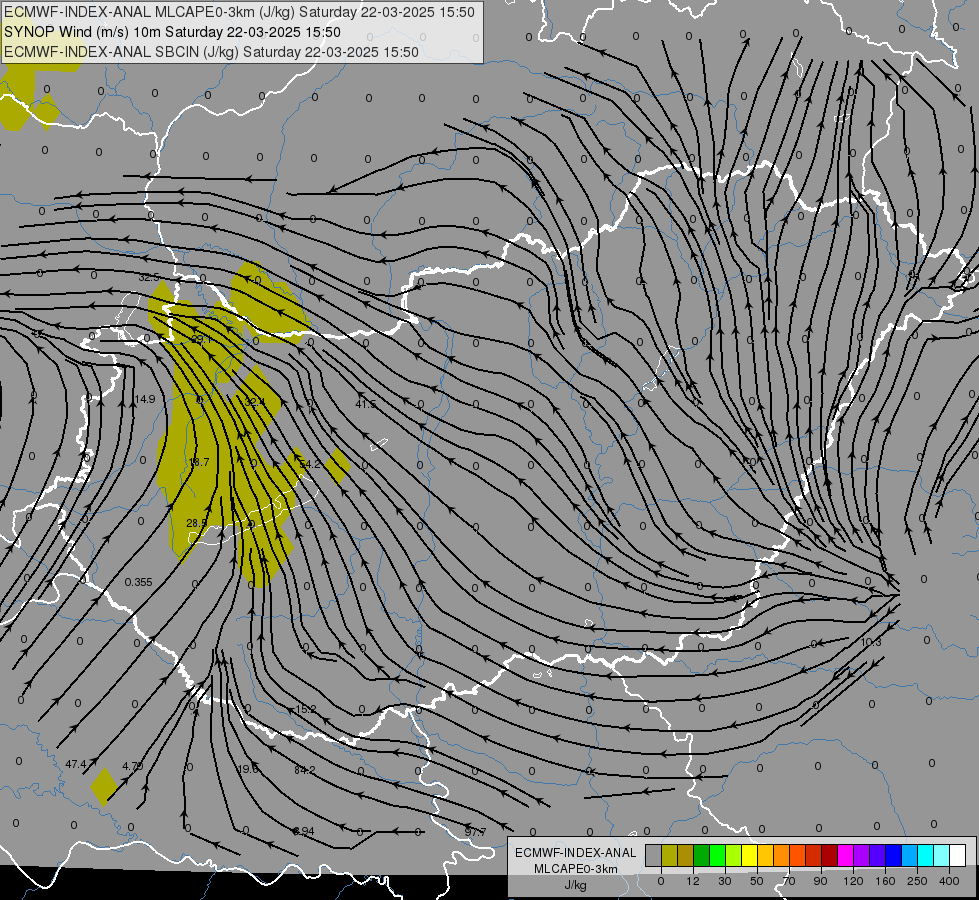Viewport: 979px width, 900px height.
Task: Click the small olive diamond beside 47.4
Action: point(104,786)
